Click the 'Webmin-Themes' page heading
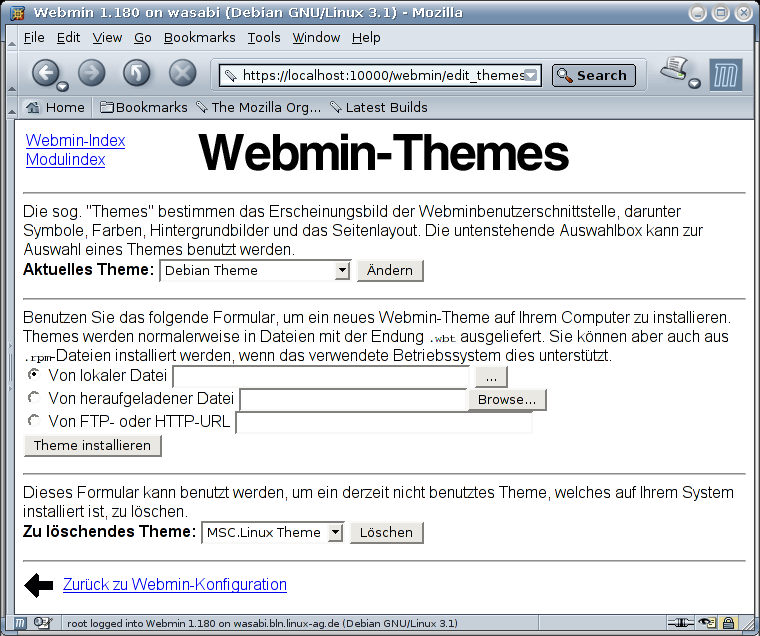 [383, 153]
